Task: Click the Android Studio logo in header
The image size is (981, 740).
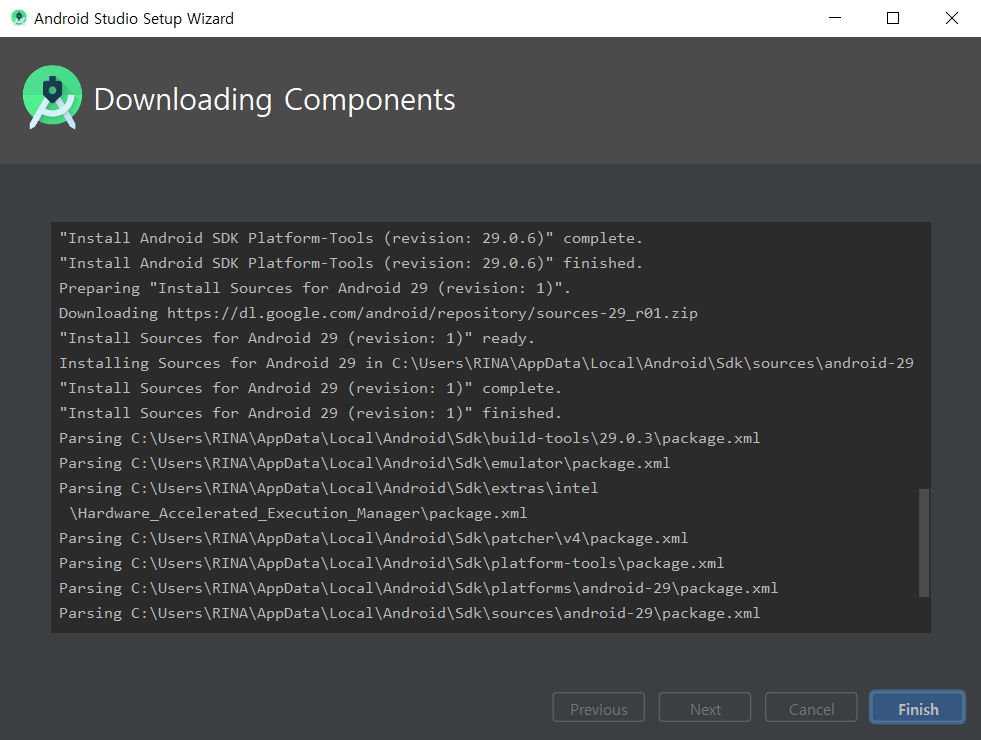Action: pos(53,98)
